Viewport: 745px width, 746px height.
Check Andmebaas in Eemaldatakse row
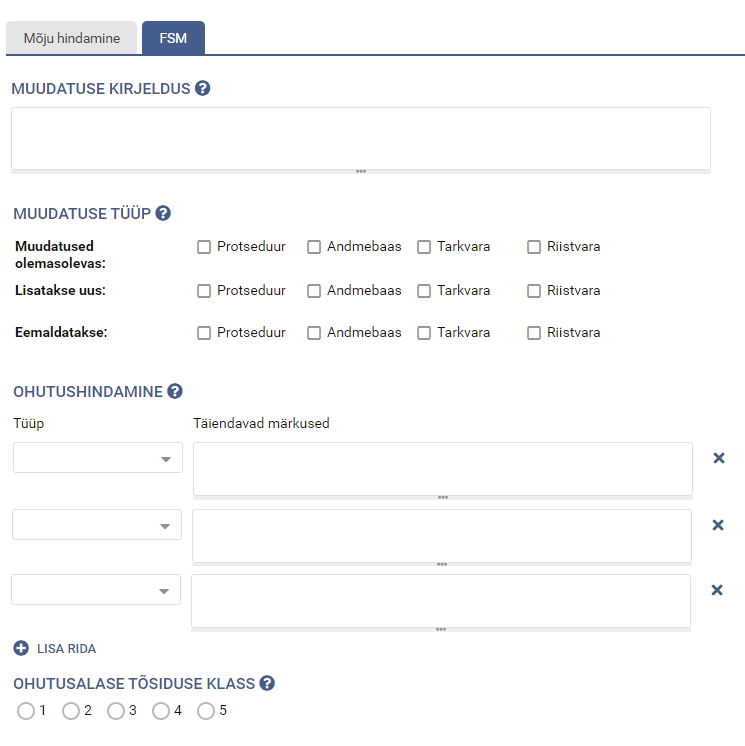click(x=314, y=333)
